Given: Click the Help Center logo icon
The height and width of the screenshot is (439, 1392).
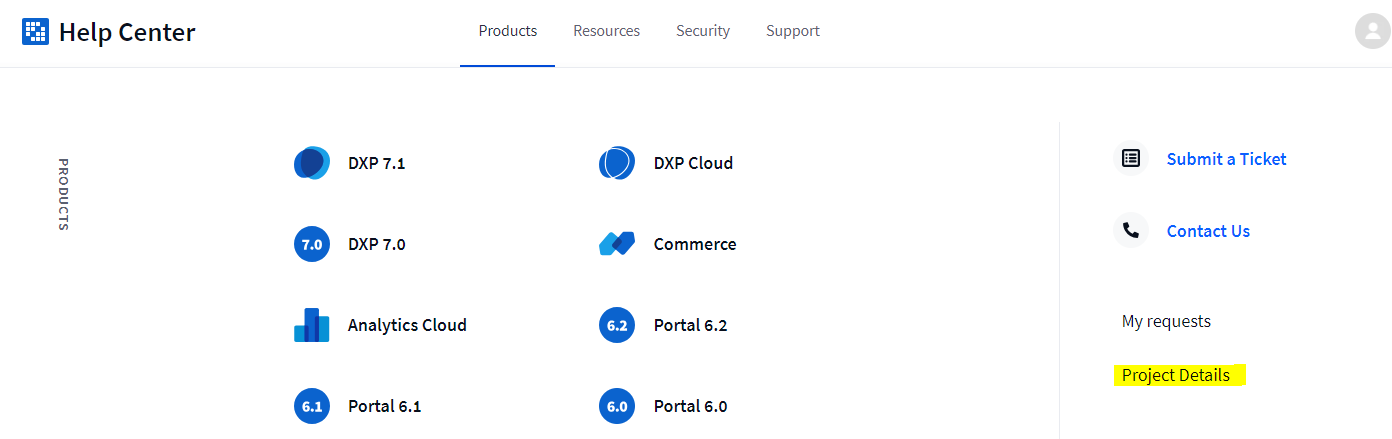Looking at the screenshot, I should [35, 32].
